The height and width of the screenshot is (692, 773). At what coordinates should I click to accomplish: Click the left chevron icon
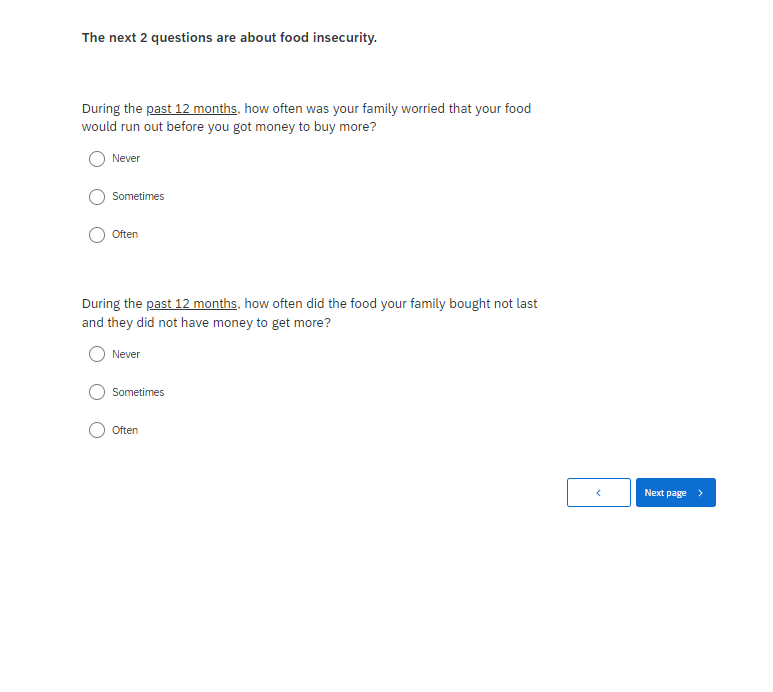point(598,493)
